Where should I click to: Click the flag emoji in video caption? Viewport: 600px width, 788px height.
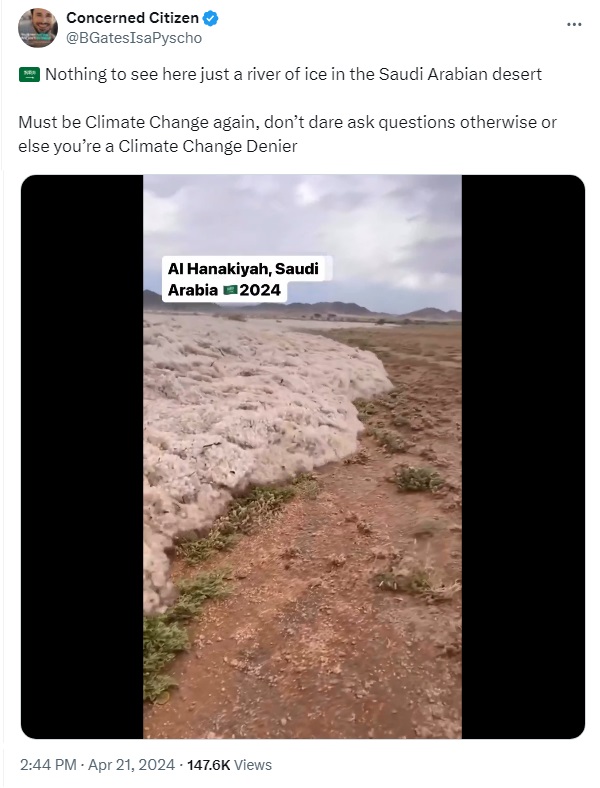coord(230,290)
